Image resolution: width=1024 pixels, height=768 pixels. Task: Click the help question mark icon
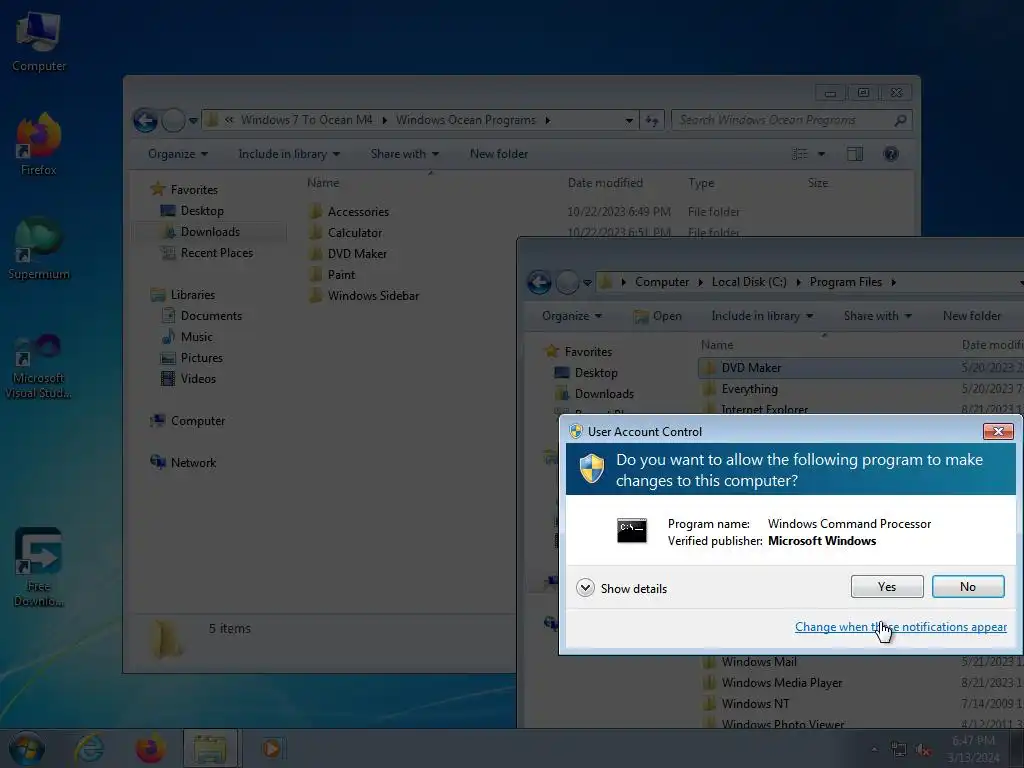pos(891,154)
